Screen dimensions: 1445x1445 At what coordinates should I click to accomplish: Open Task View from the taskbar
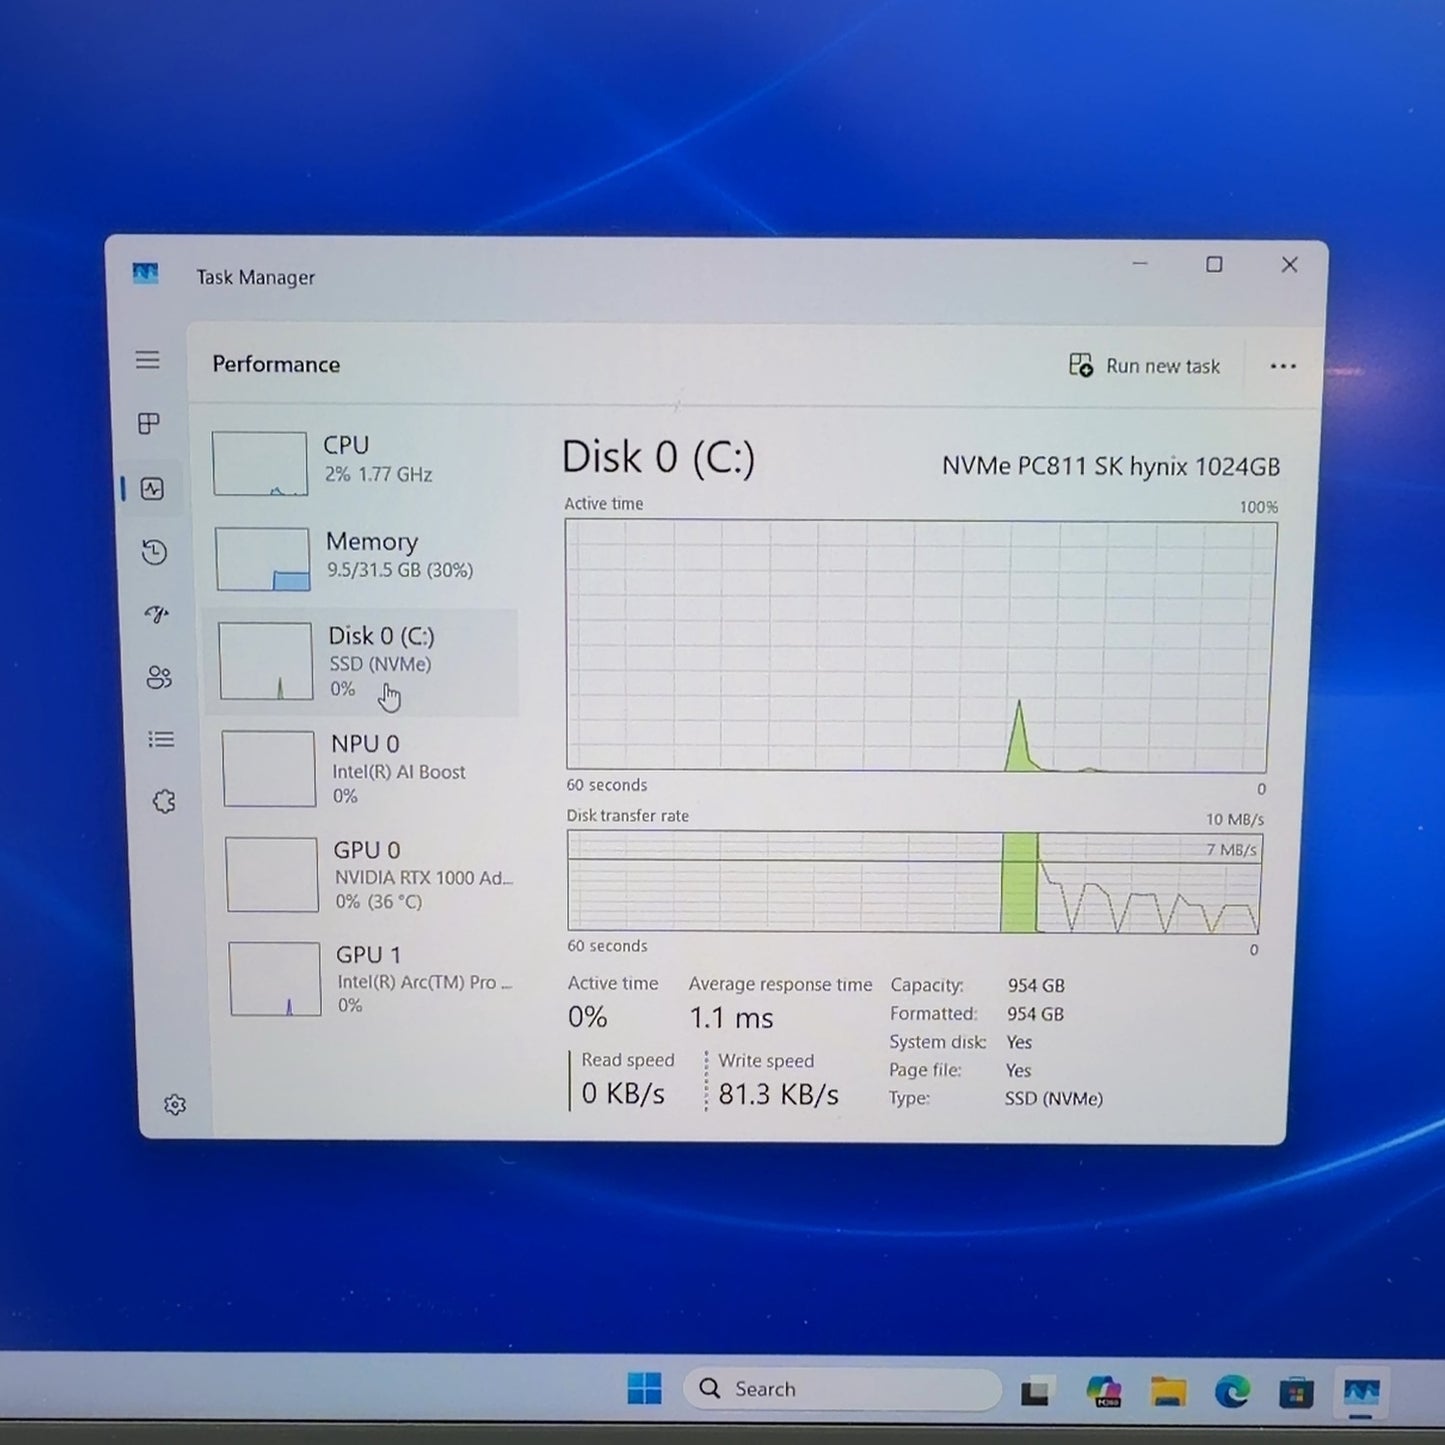[x=1035, y=1392]
